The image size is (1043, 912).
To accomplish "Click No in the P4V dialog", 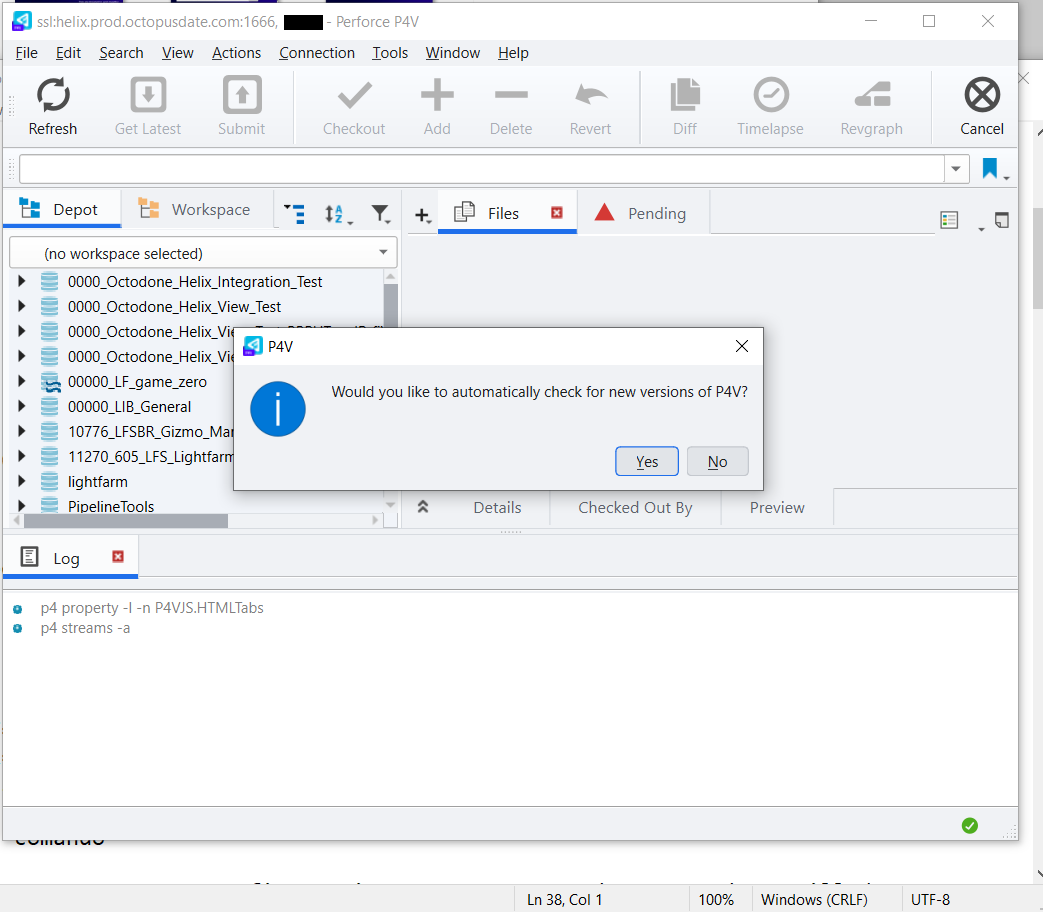I will pyautogui.click(x=717, y=461).
